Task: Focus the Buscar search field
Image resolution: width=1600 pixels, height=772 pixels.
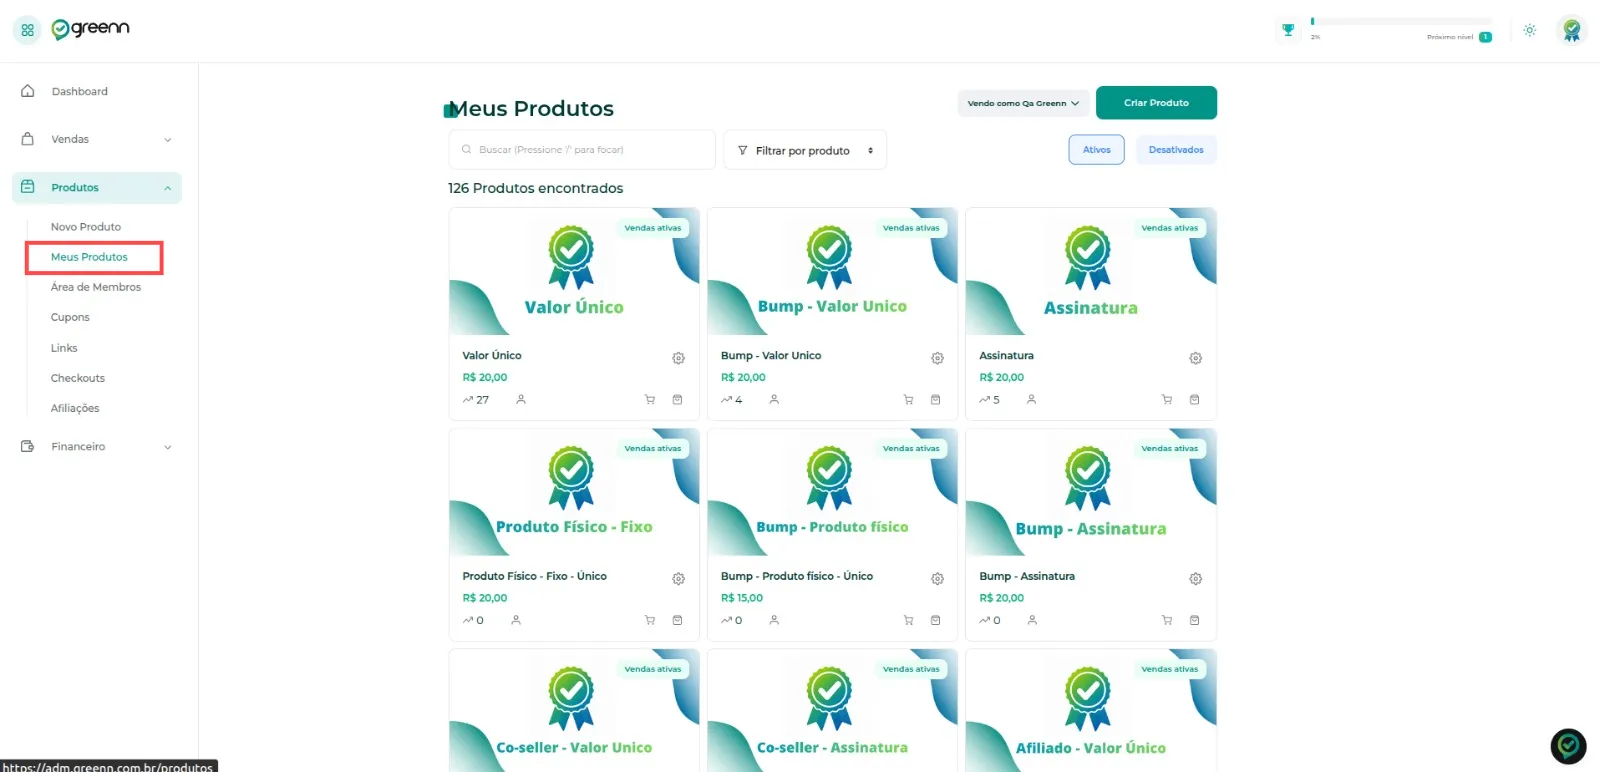Action: tap(582, 150)
